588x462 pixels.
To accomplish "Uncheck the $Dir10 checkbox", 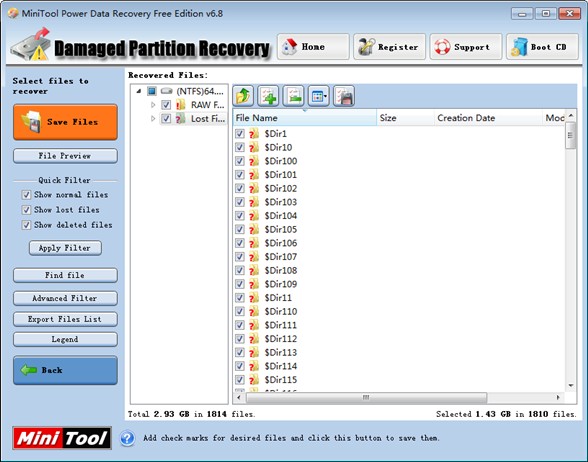I will click(240, 147).
